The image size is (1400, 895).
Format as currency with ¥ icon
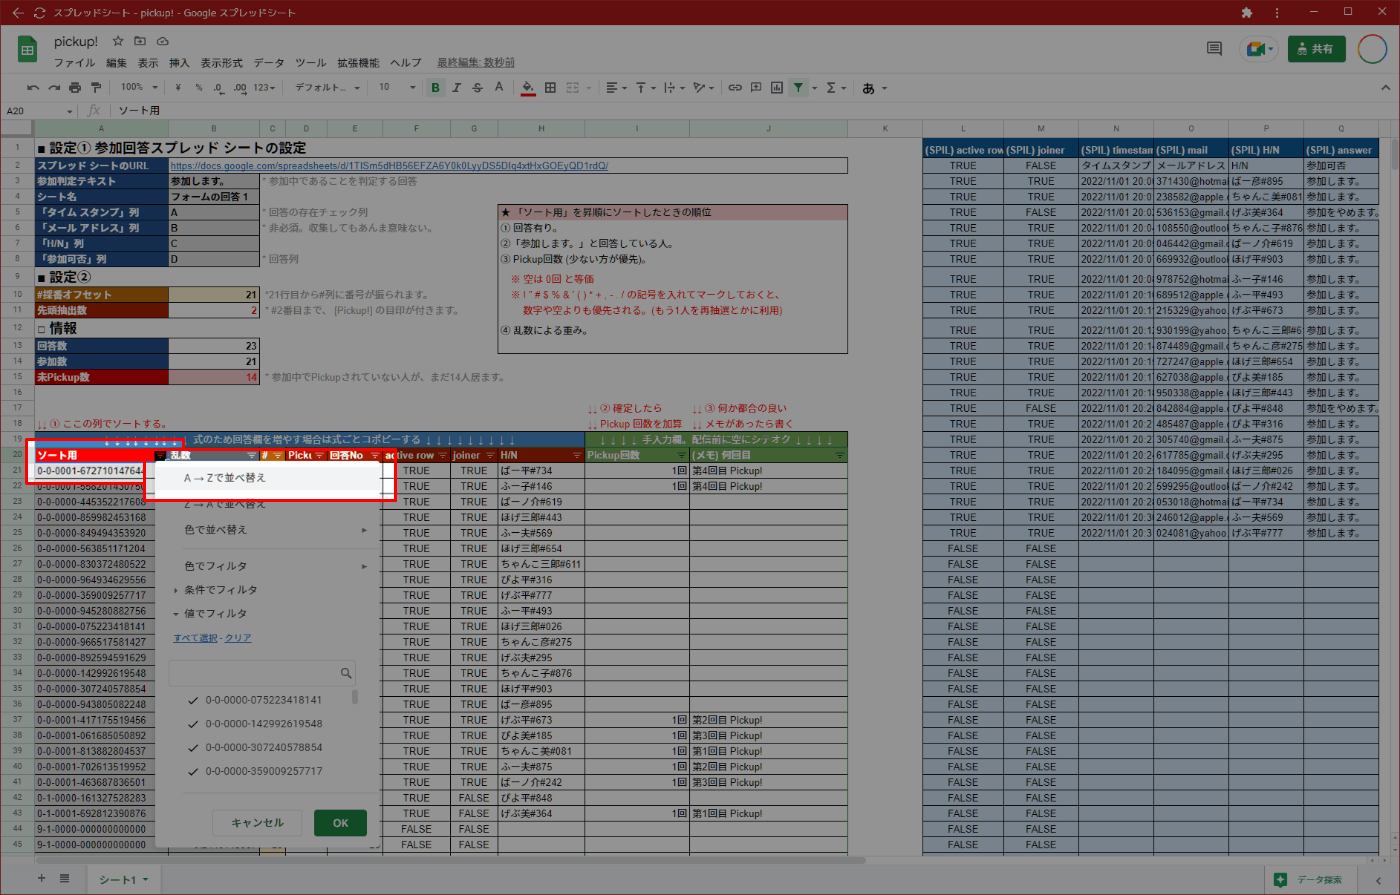178,88
